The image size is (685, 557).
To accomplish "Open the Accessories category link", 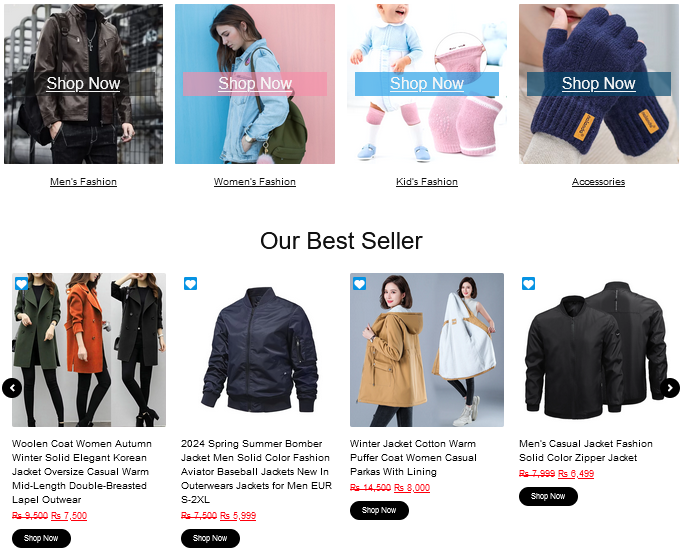I will (599, 182).
